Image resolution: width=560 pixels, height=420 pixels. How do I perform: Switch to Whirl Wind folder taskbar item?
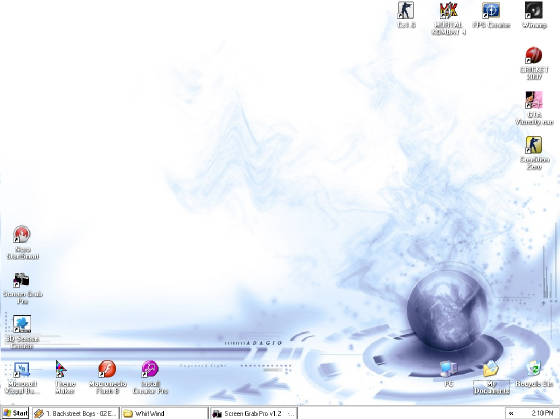[164, 414]
